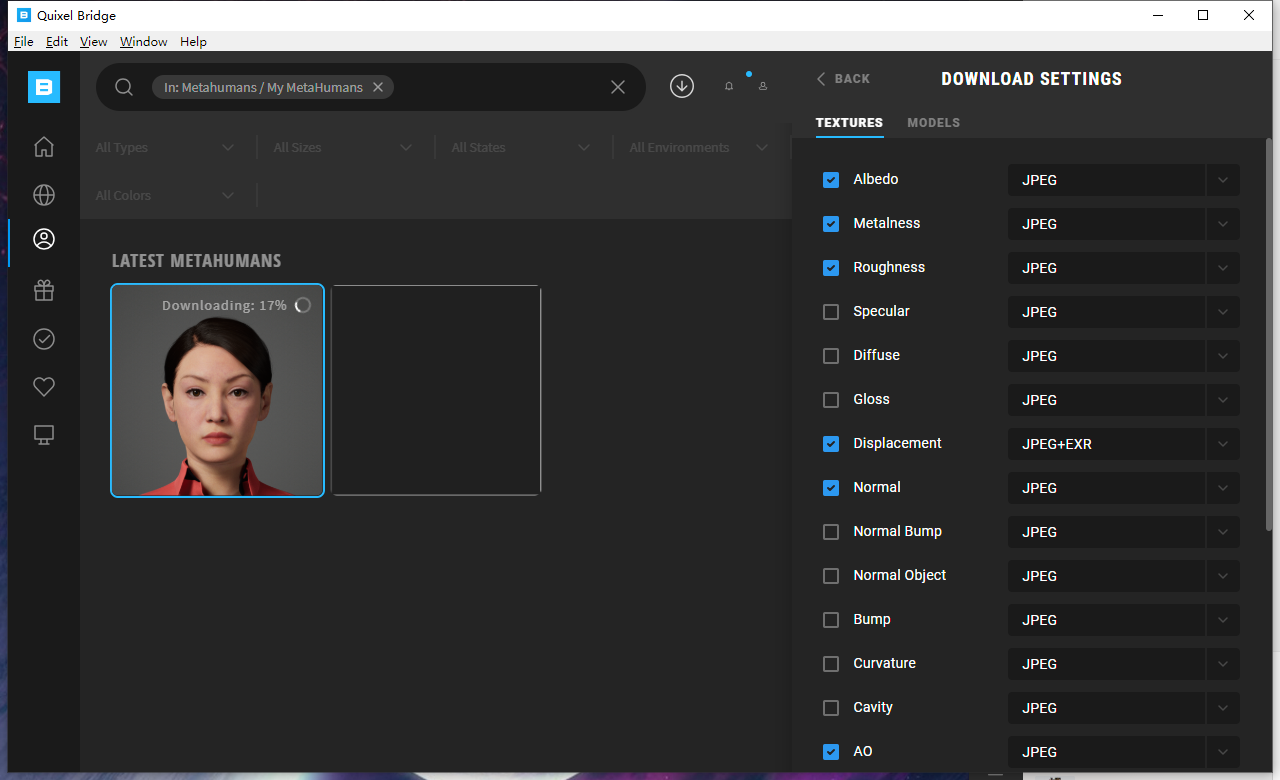Viewport: 1280px width, 780px height.
Task: Enable the Specular checkbox
Action: pyautogui.click(x=831, y=312)
